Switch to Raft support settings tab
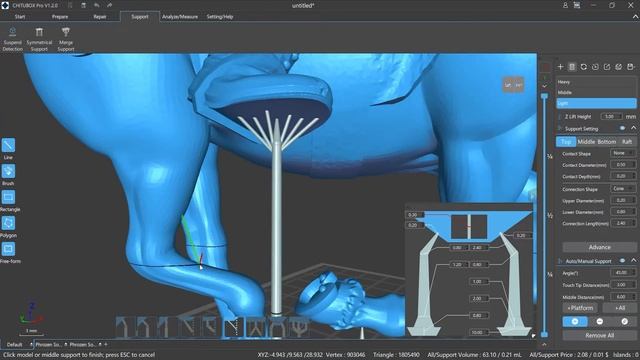 pos(627,142)
